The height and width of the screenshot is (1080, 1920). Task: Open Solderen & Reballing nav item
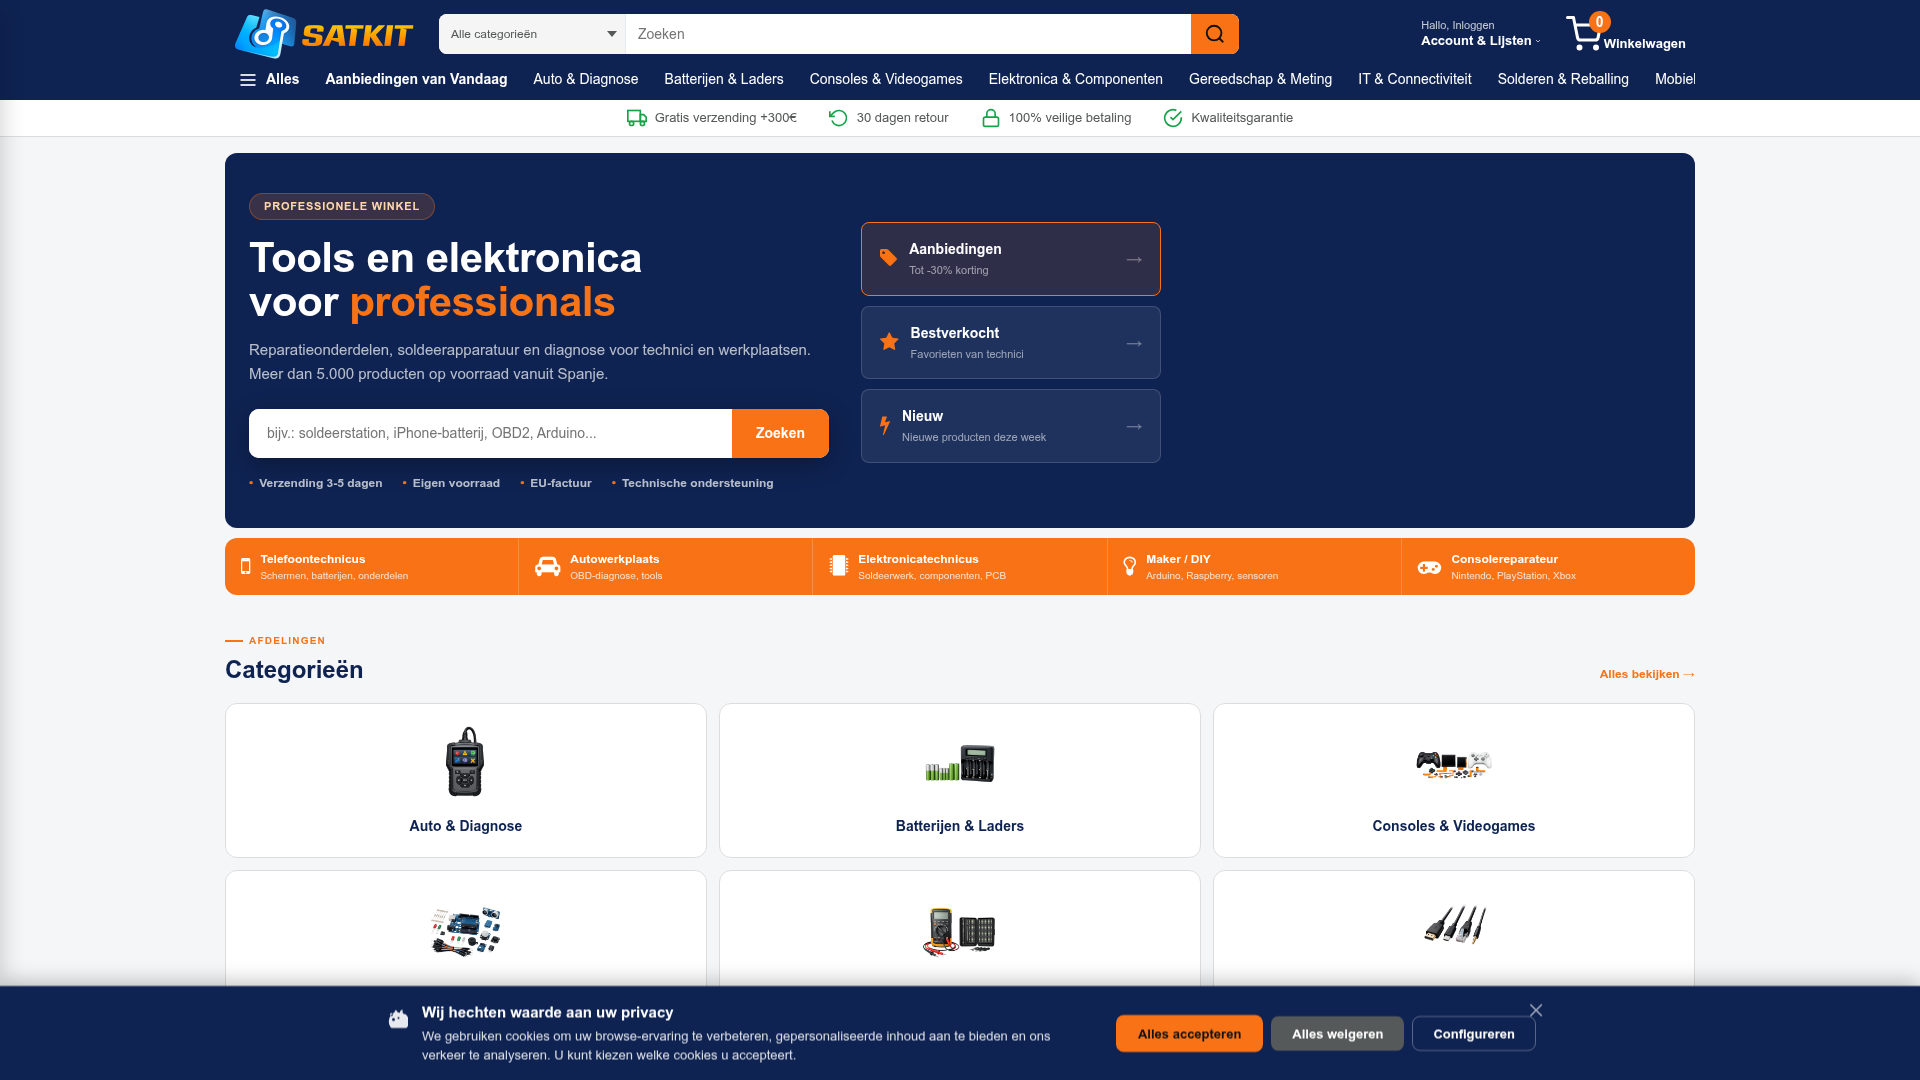[x=1563, y=79]
